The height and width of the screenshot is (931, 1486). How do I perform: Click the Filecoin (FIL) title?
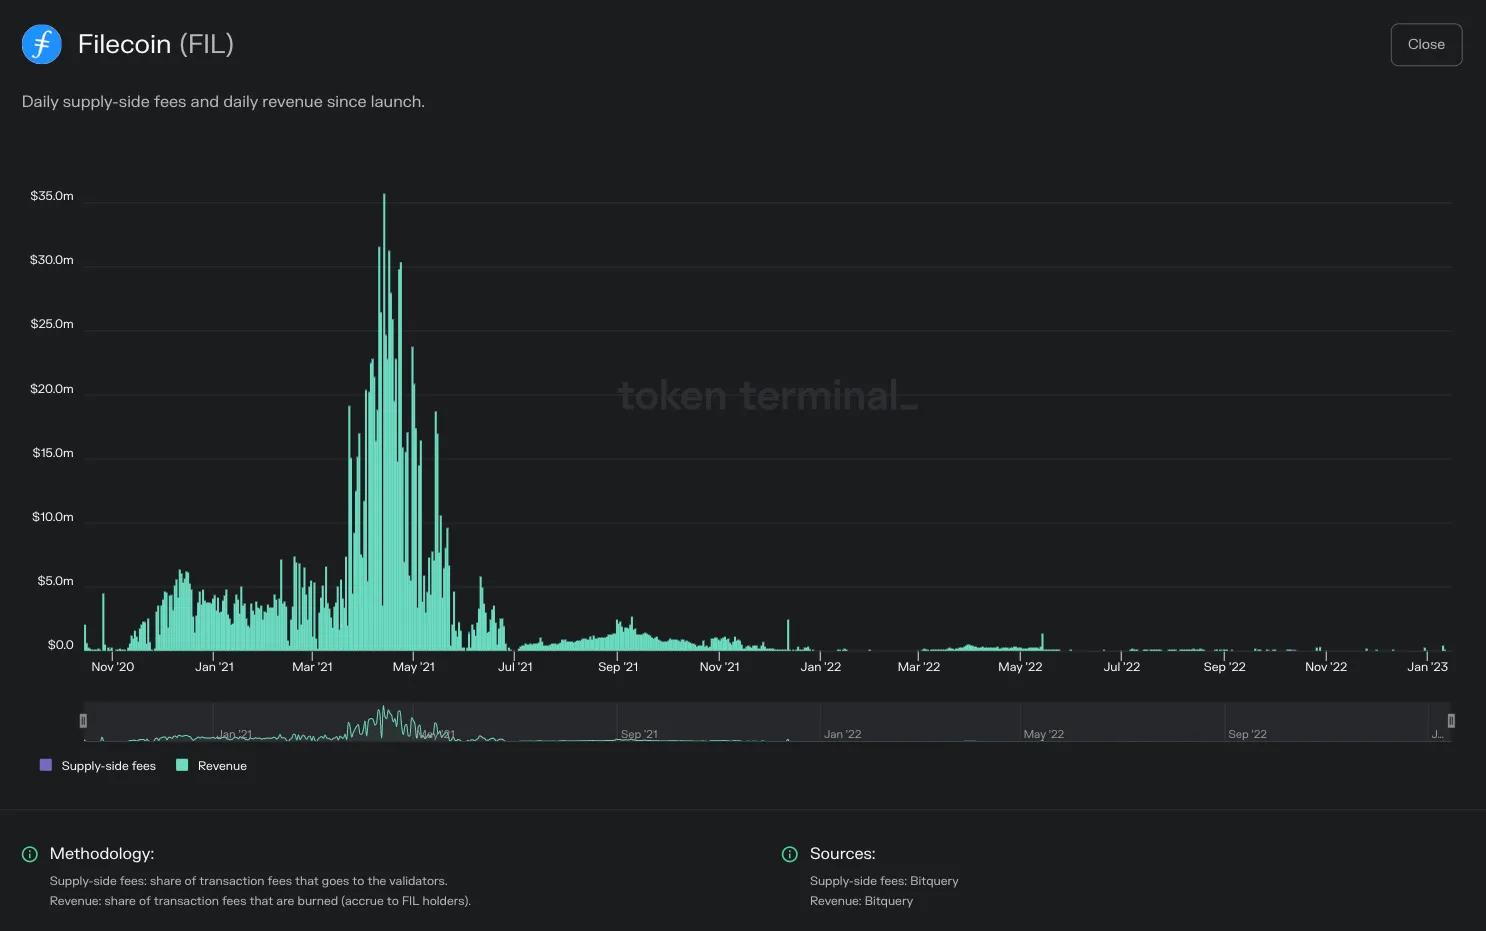pyautogui.click(x=156, y=44)
